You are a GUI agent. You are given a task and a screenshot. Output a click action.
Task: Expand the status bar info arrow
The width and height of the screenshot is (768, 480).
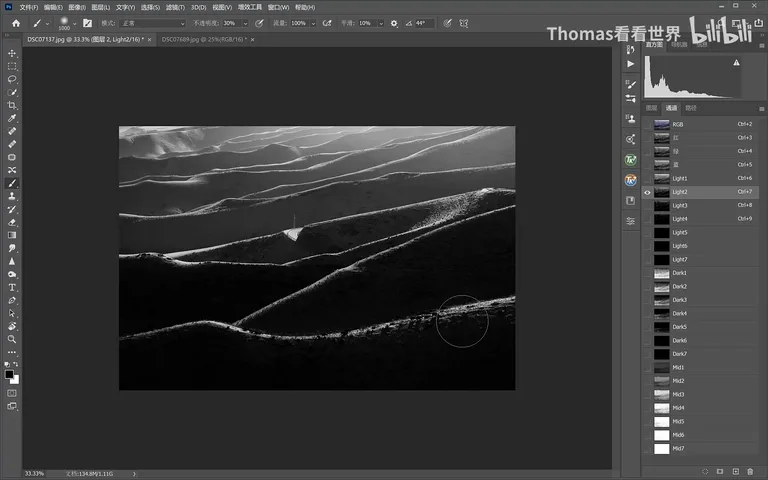click(x=134, y=474)
